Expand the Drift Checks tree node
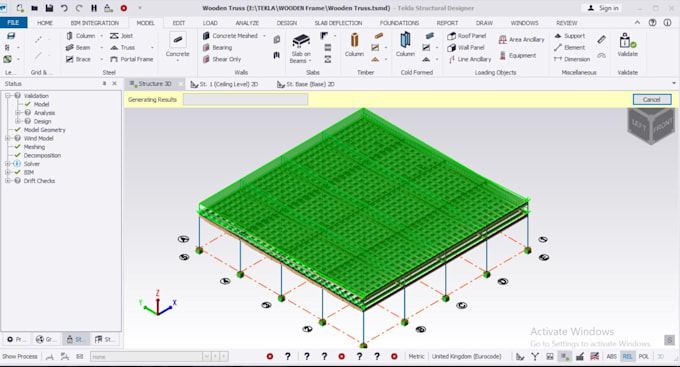This screenshot has height=367, width=680. (7, 181)
